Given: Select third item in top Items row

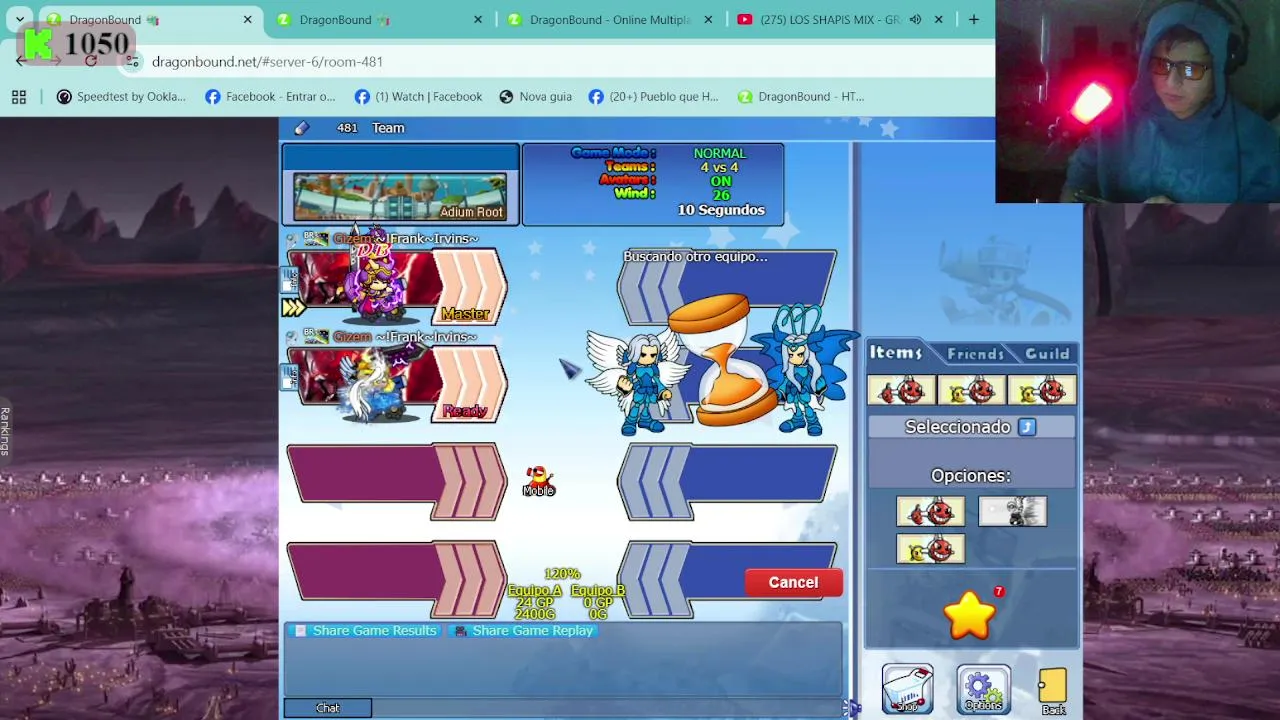Looking at the screenshot, I should point(1042,391).
